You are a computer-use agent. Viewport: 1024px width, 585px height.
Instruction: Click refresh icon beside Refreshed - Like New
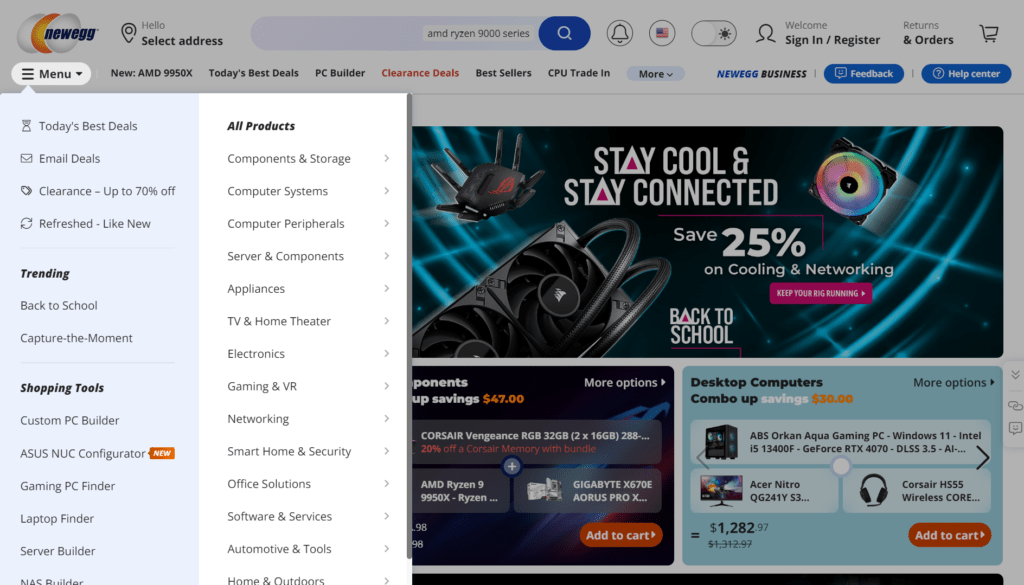[26, 223]
